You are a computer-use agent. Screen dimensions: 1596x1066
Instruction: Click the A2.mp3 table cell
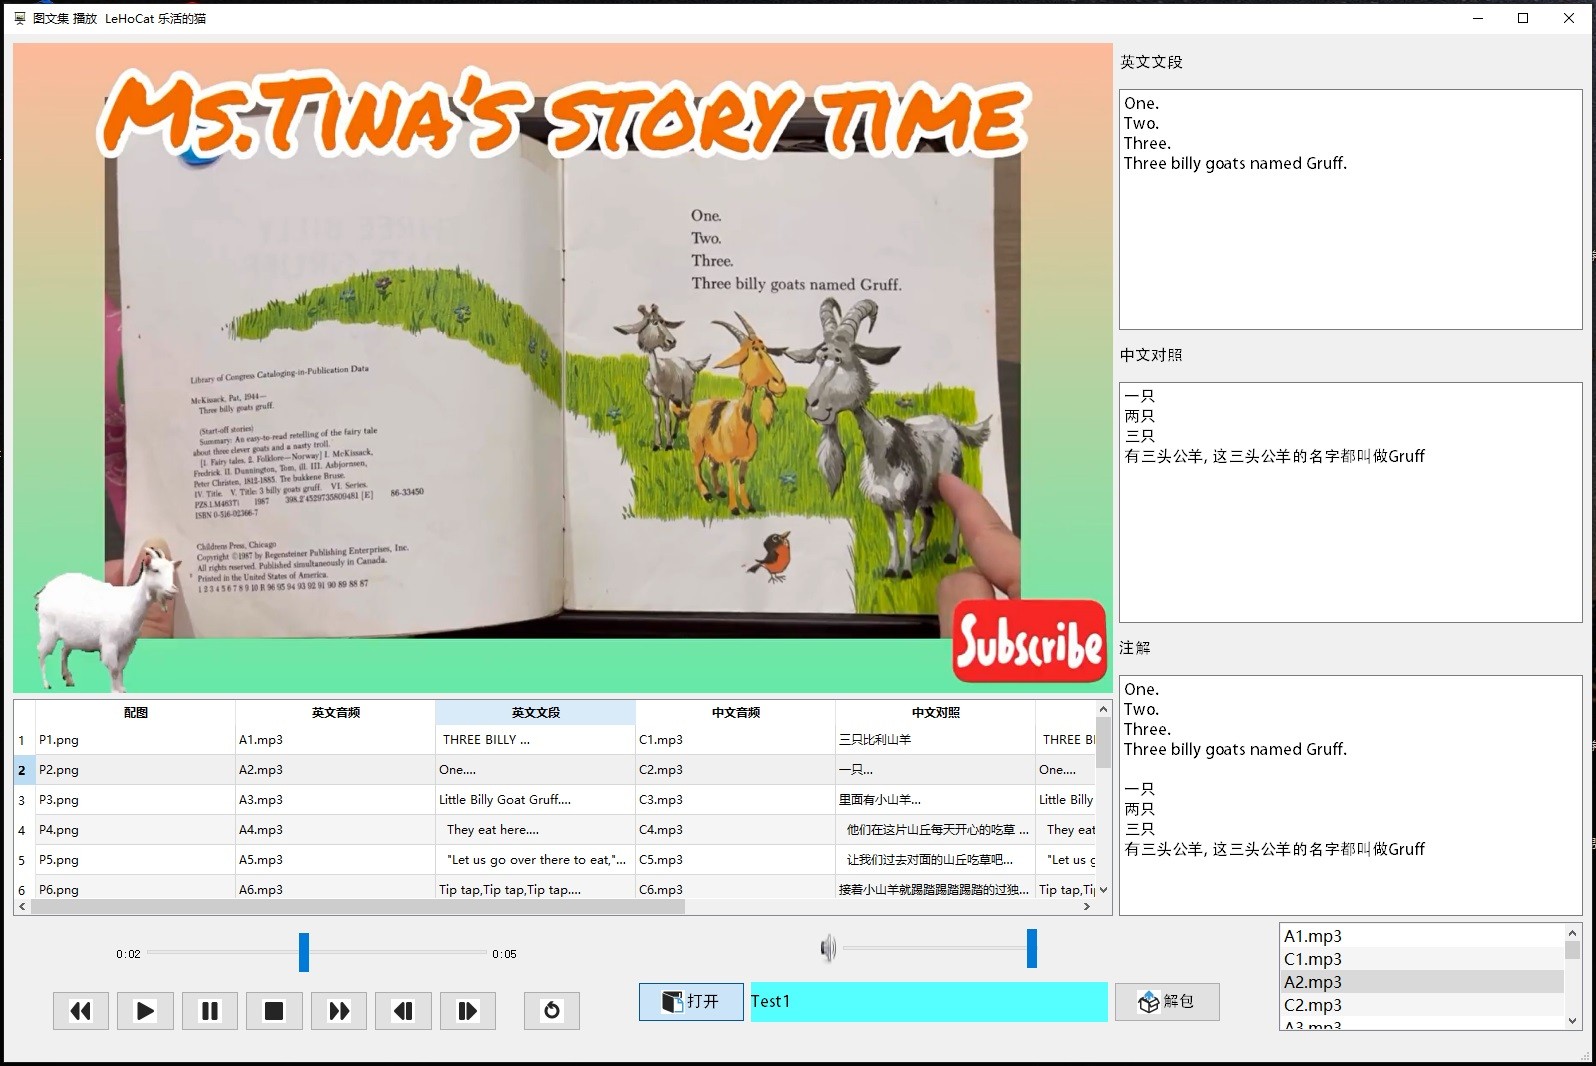tap(335, 770)
